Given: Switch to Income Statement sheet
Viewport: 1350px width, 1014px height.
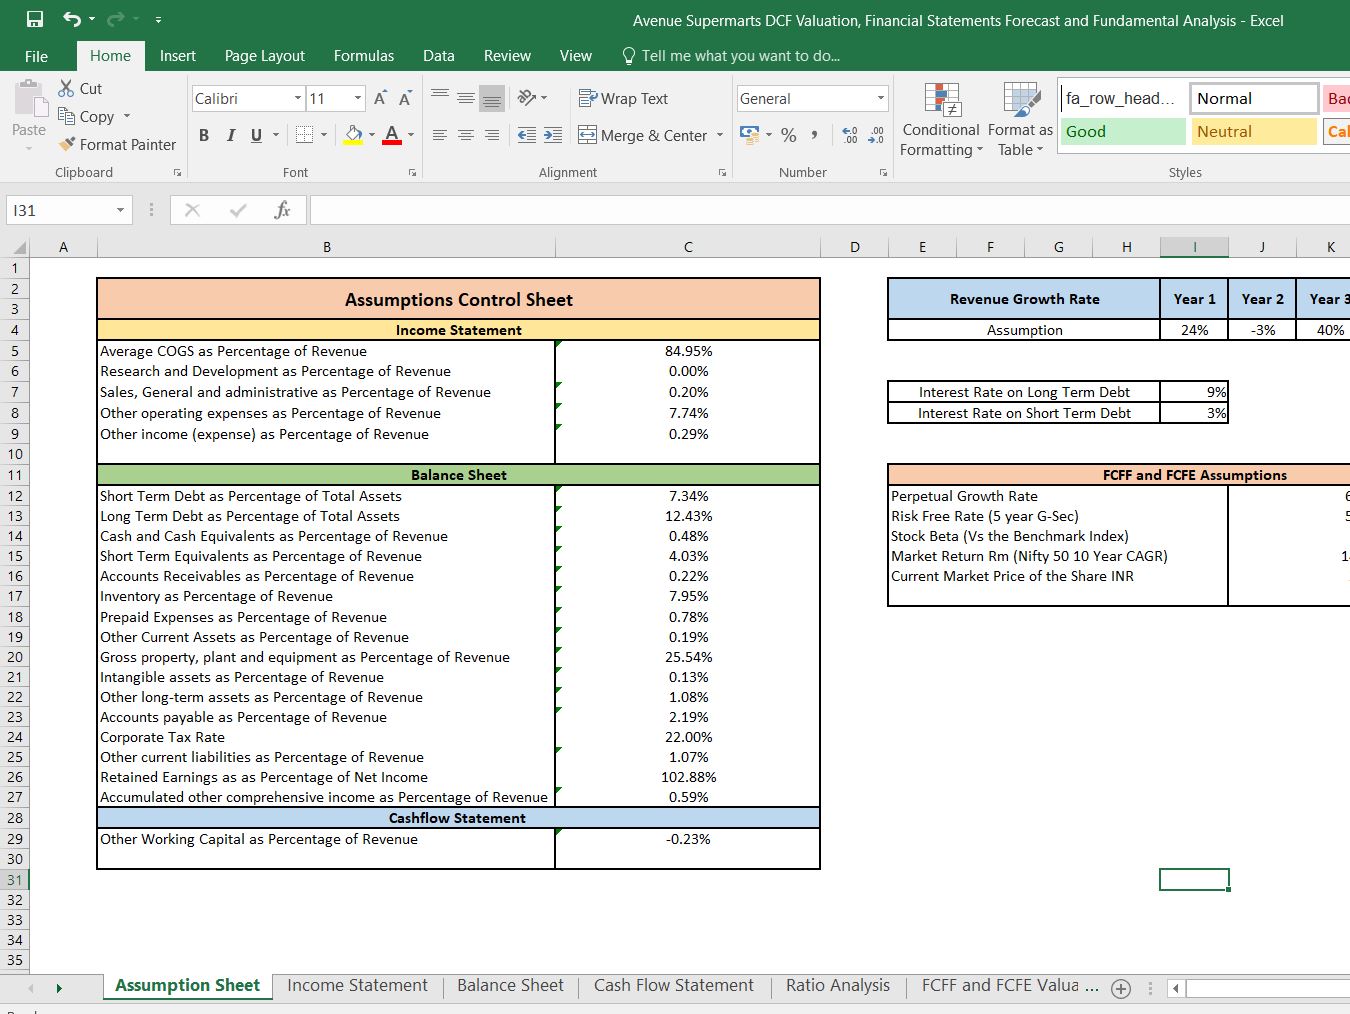Looking at the screenshot, I should tap(358, 986).
